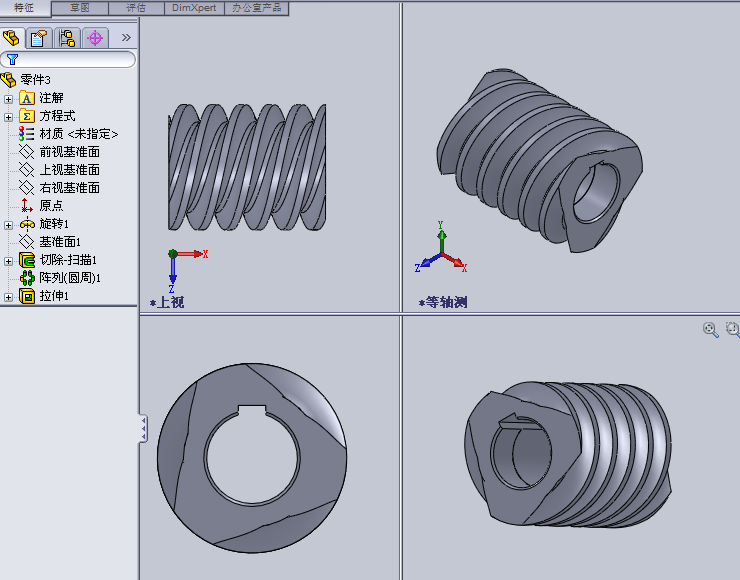Click the *等轴测 viewport label
Viewport: 740px width, 580px height.
[x=443, y=302]
